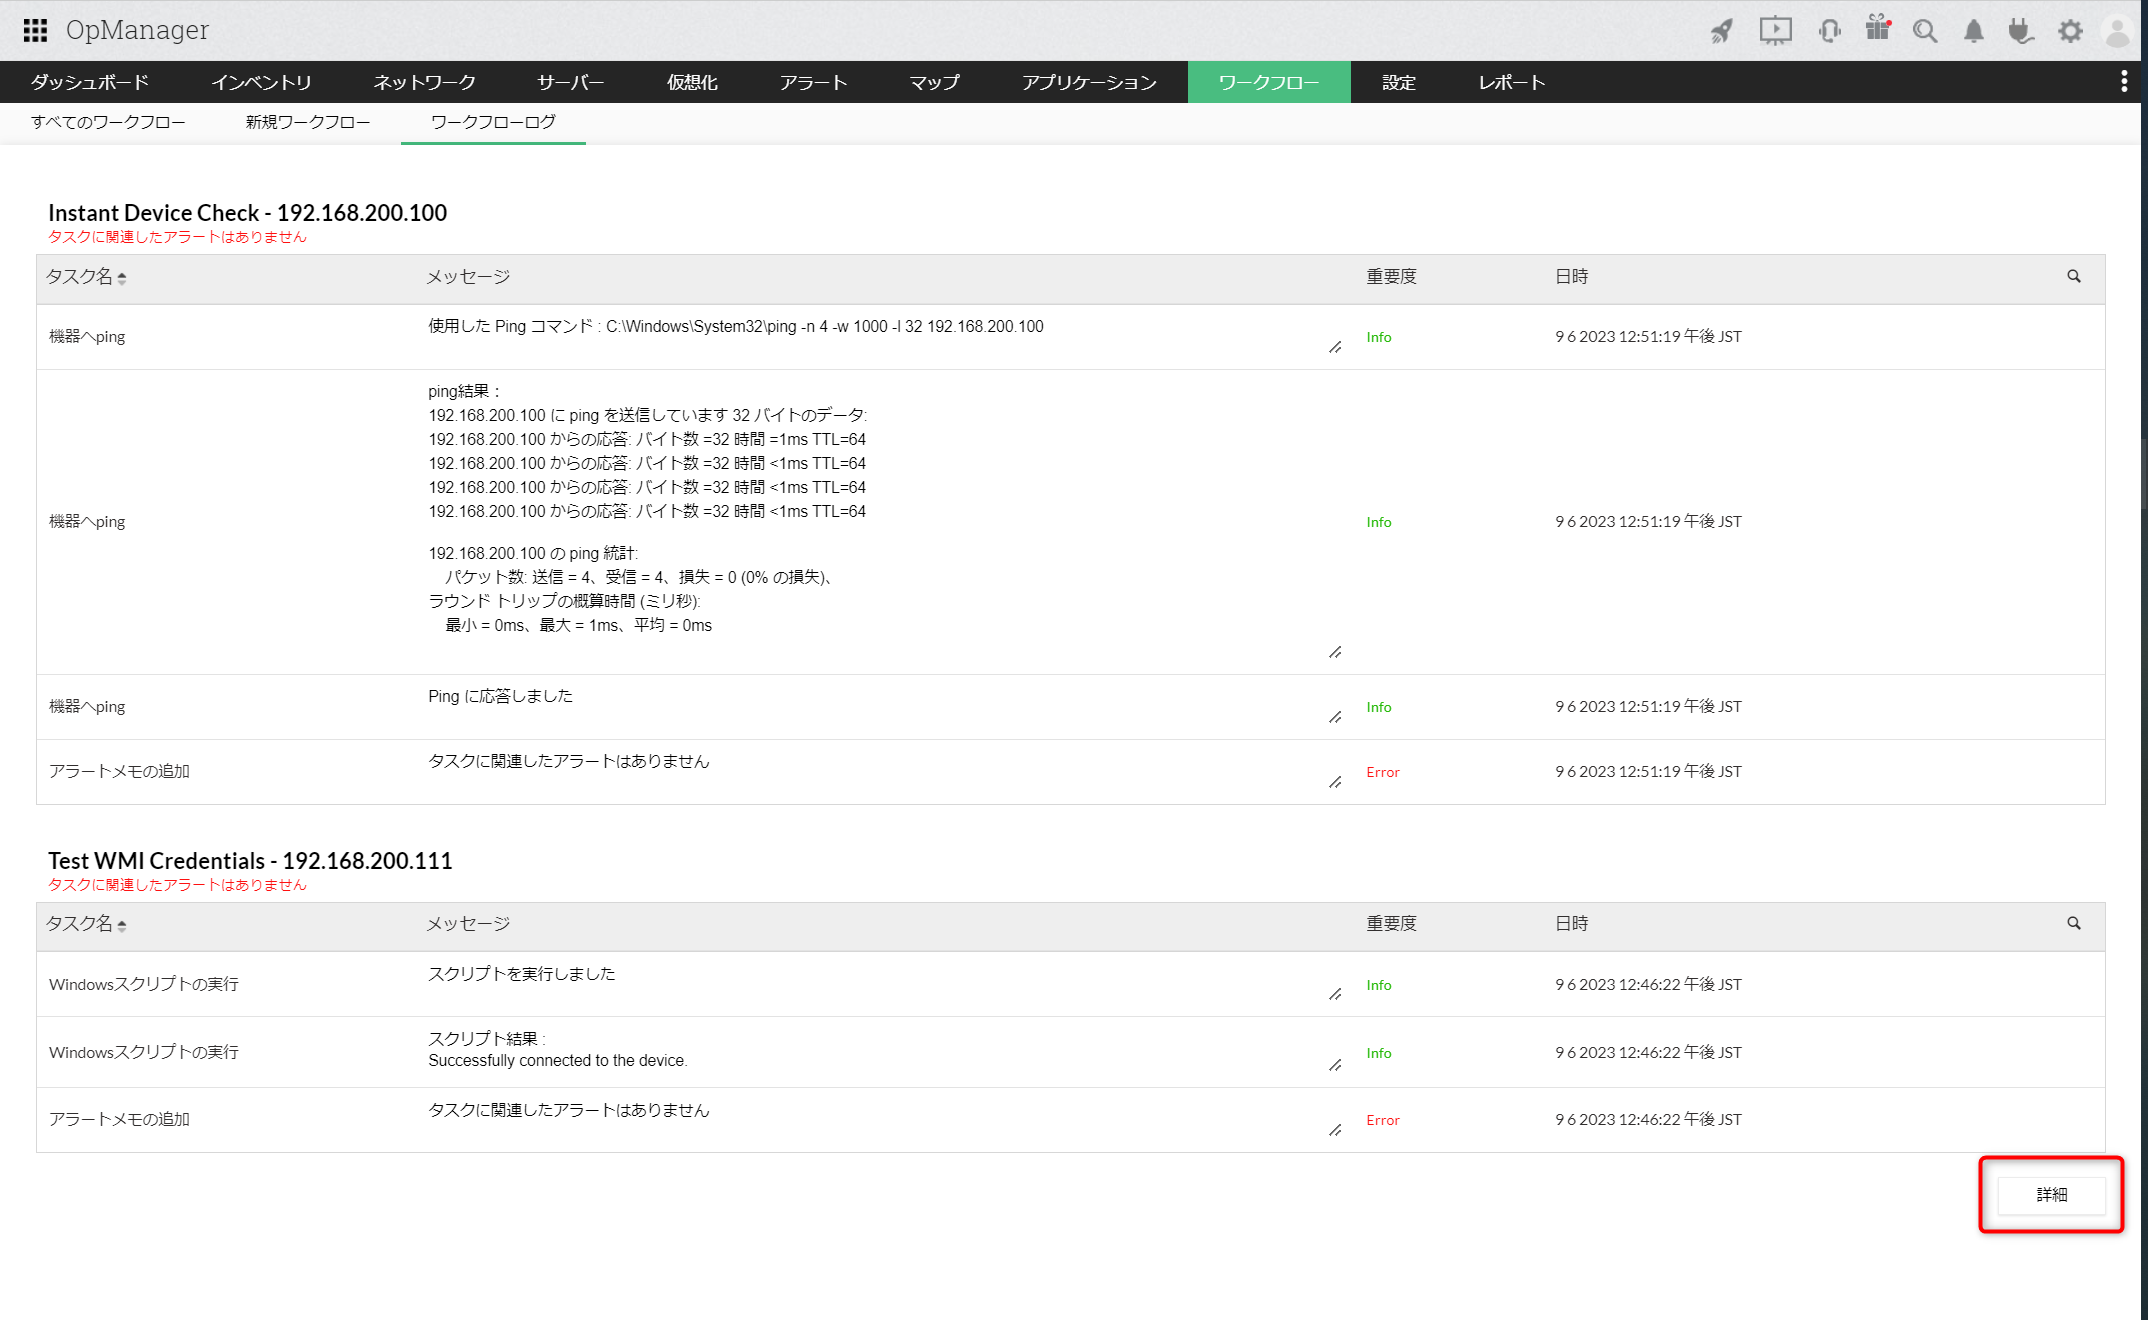Click the header global search magnifier
The image size is (2148, 1320).
(1924, 31)
